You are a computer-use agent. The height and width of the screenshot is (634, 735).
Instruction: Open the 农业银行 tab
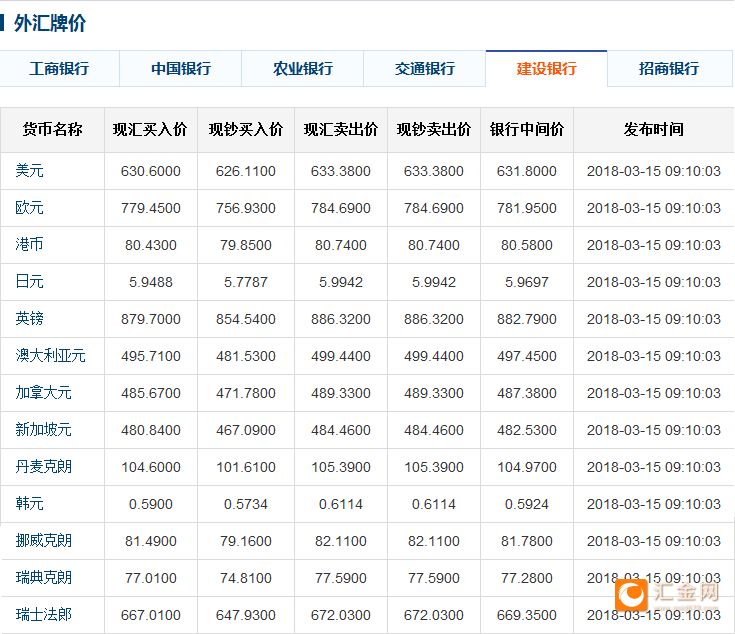click(x=303, y=69)
